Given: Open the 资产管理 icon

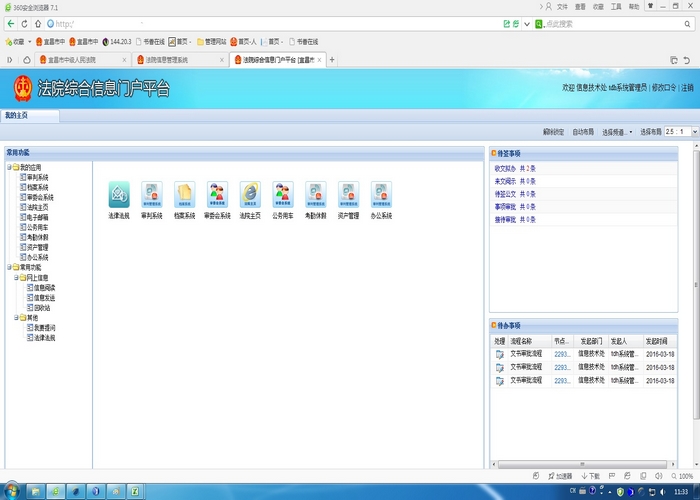Looking at the screenshot, I should click(348, 193).
